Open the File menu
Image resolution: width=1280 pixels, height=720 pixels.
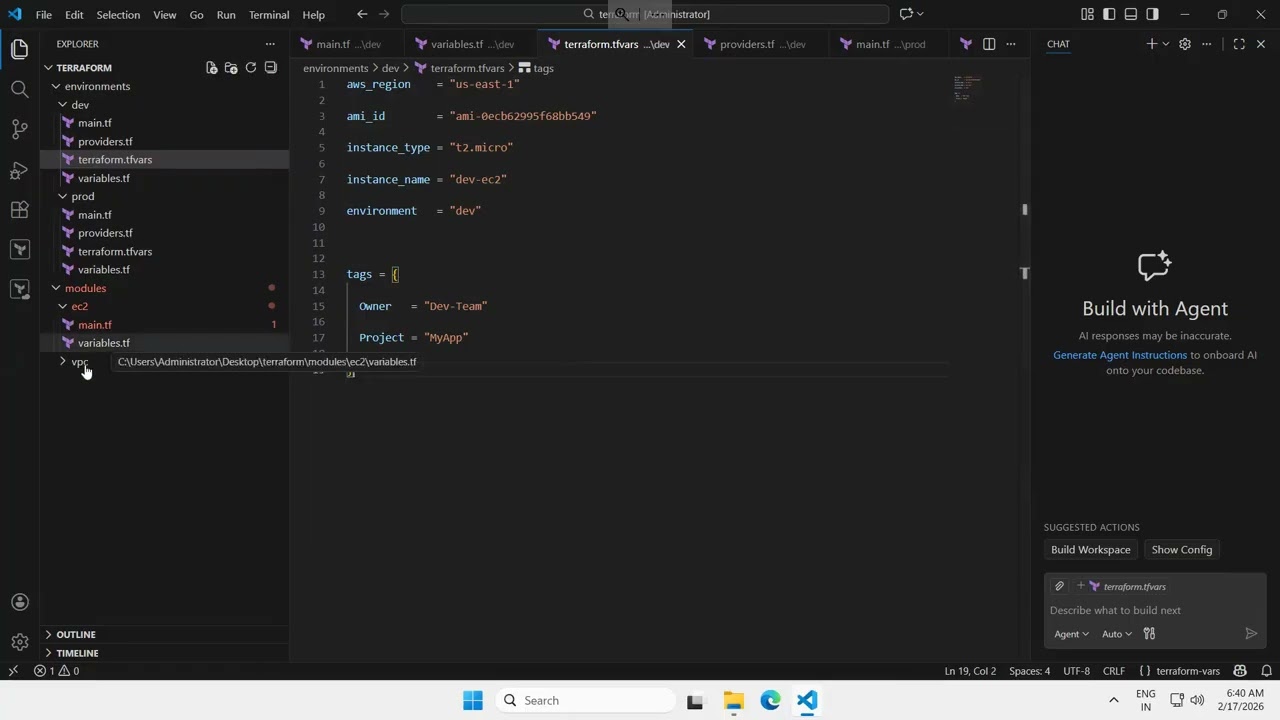[x=44, y=15]
